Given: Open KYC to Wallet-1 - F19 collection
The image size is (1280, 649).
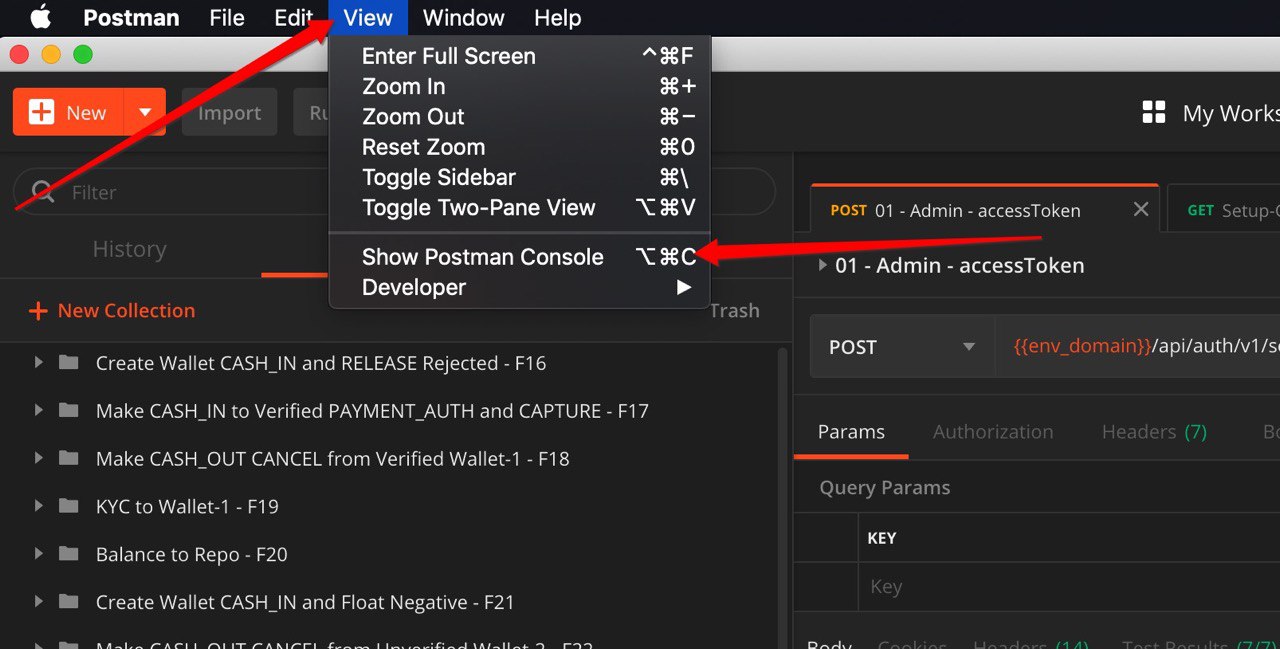Looking at the screenshot, I should 187,507.
